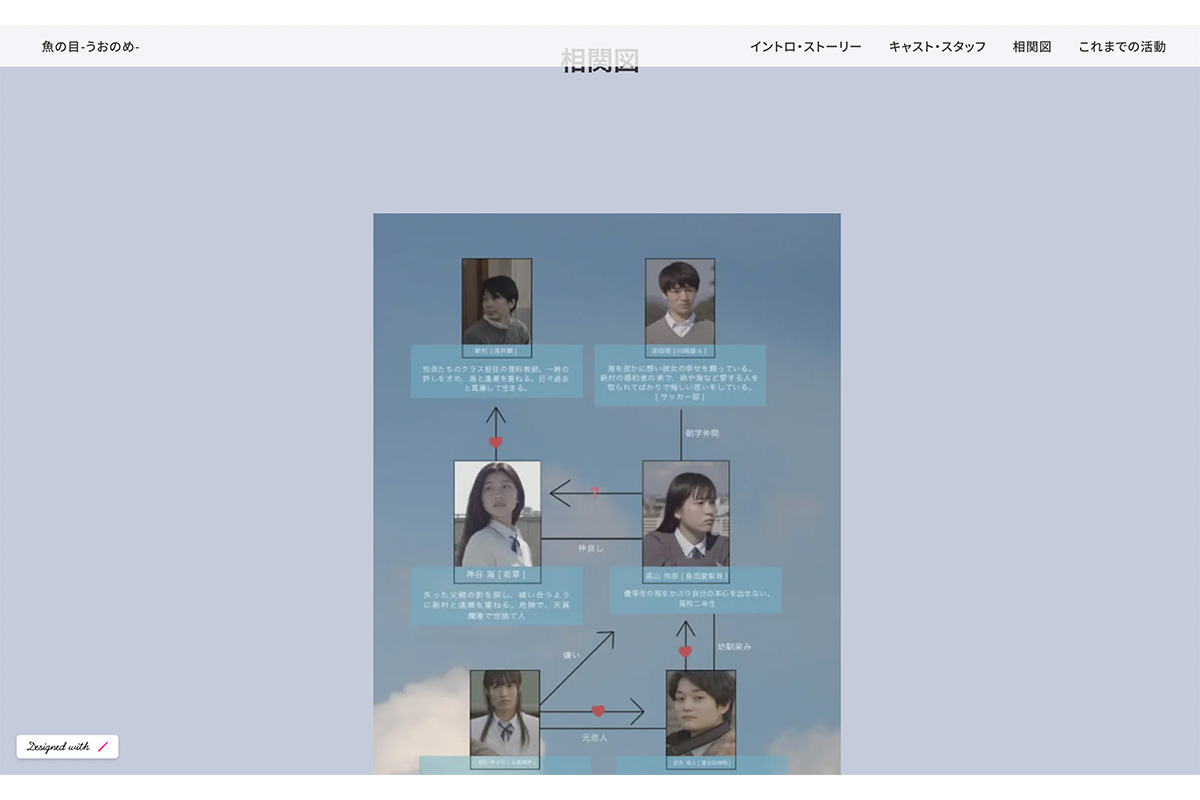Click the heart beside the 幼馴染み label
This screenshot has width=1200, height=800.
(x=685, y=652)
